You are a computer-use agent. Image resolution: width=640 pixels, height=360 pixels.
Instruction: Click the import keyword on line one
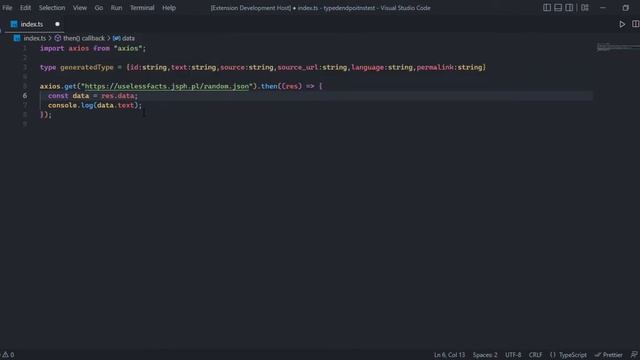point(52,48)
